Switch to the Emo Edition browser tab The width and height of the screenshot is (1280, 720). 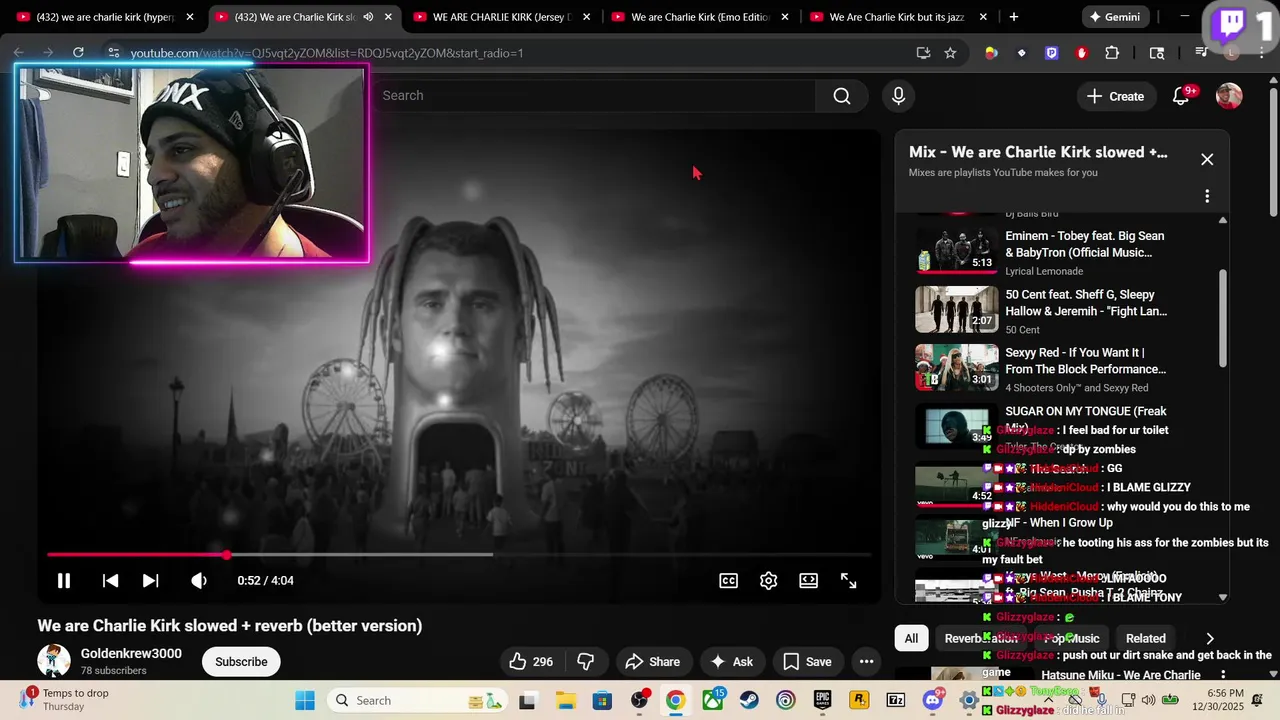(x=699, y=17)
